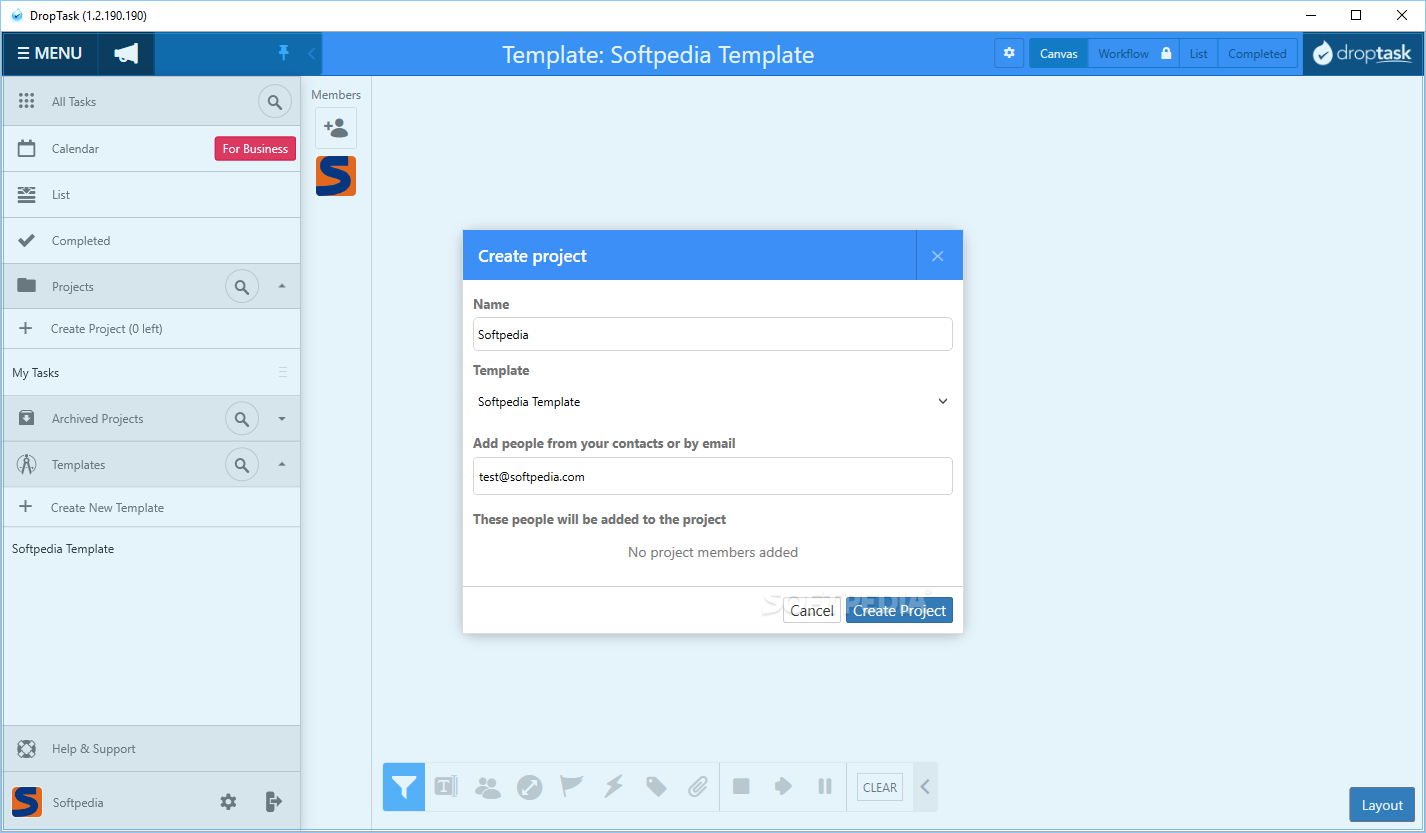Click the Create Project button

click(x=900, y=611)
